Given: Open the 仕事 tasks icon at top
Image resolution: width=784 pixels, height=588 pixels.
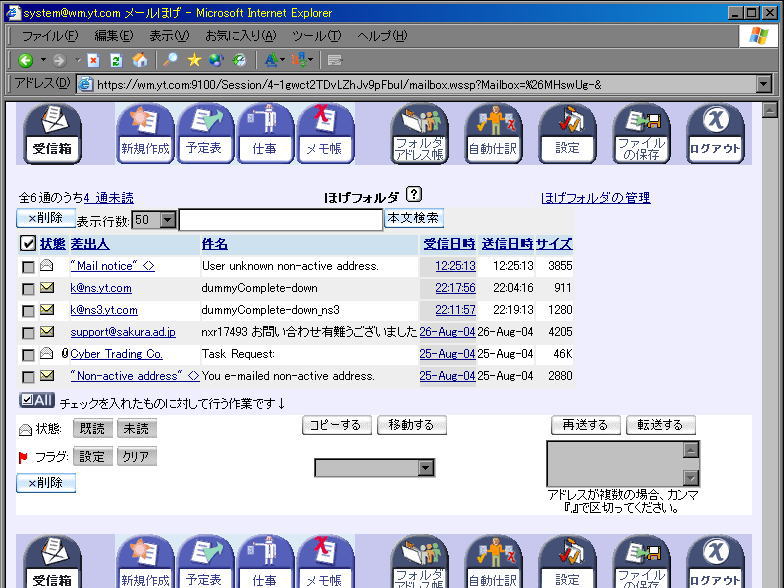Looking at the screenshot, I should click(x=265, y=134).
